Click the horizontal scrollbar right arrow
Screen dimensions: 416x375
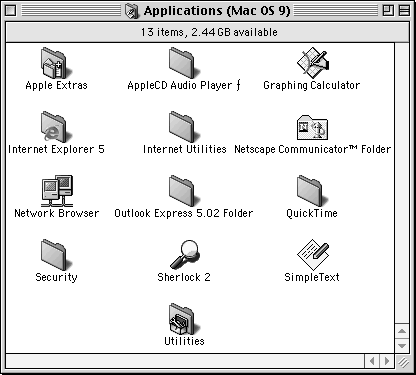click(x=387, y=361)
